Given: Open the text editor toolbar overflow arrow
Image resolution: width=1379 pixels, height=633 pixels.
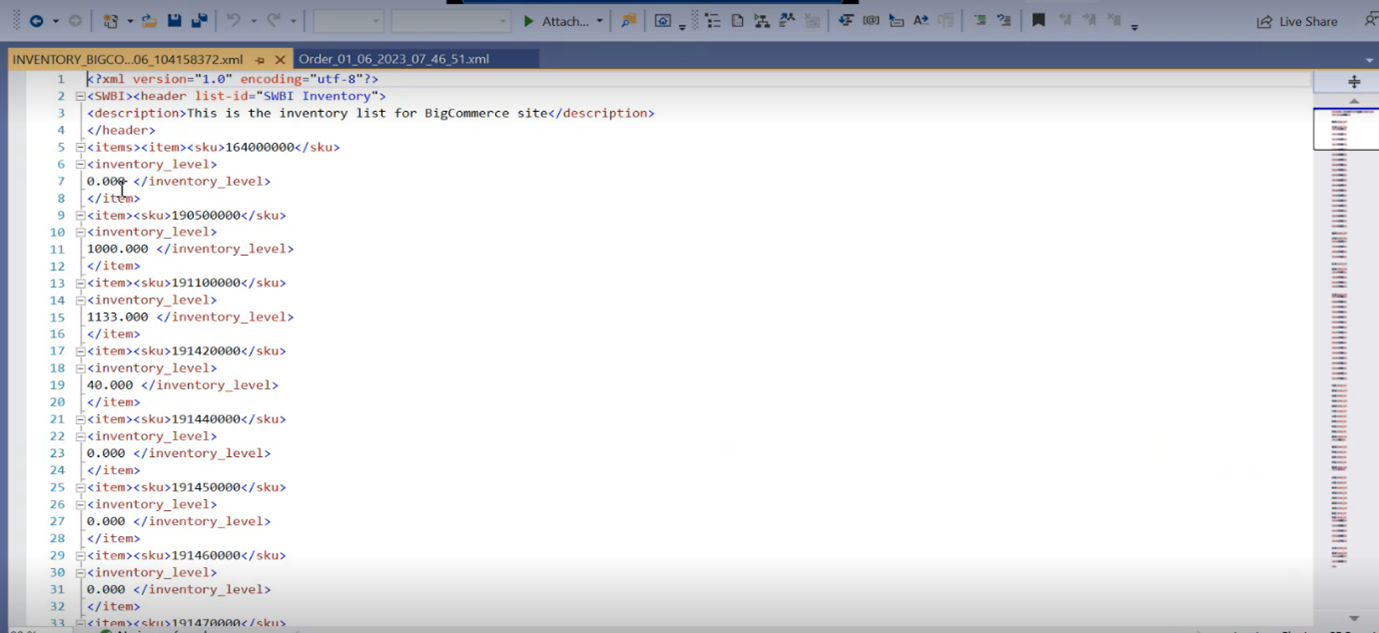Looking at the screenshot, I should click(1134, 26).
